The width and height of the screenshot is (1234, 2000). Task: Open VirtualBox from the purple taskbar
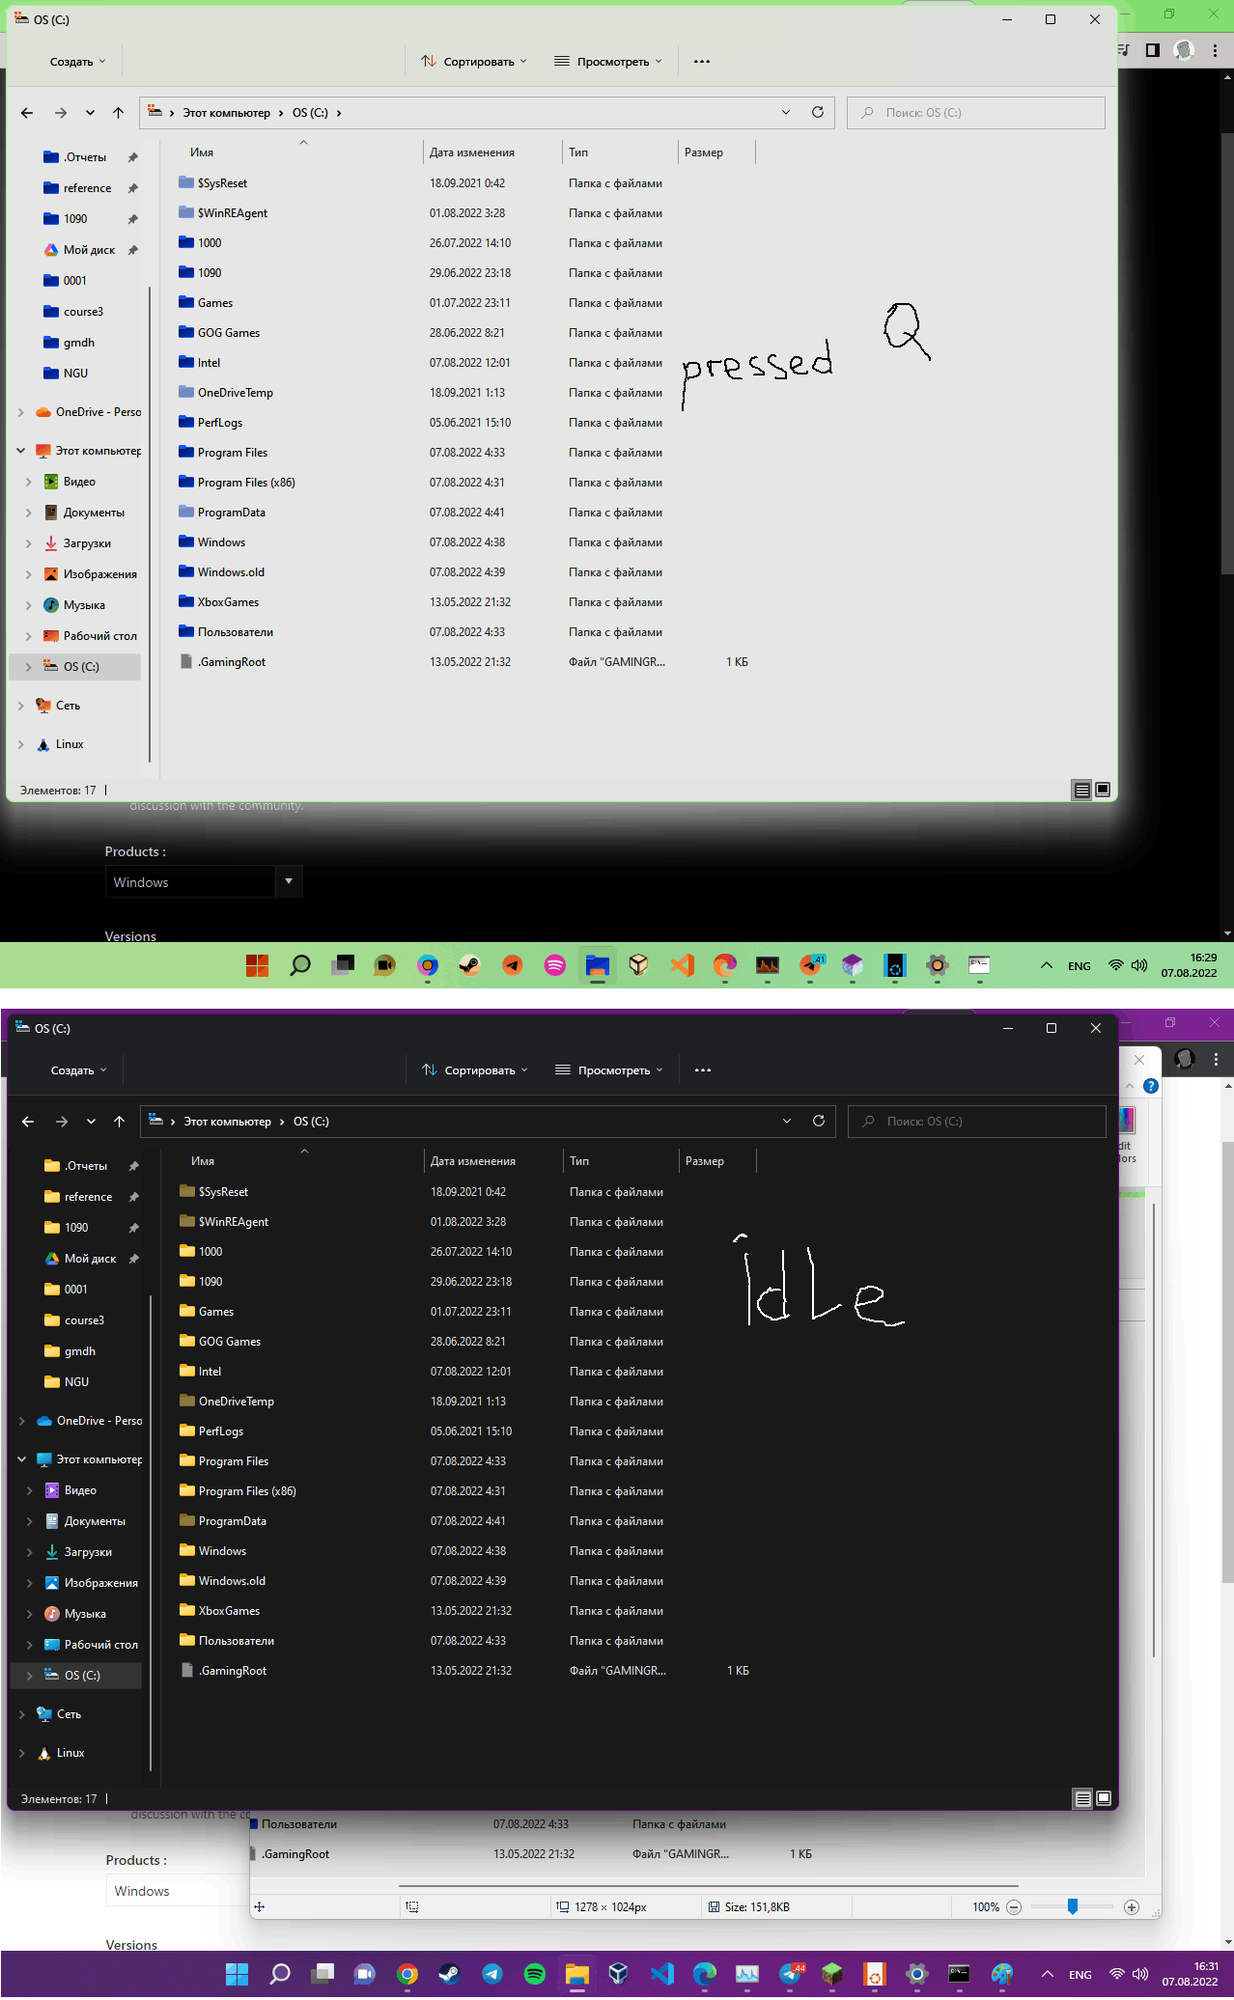pos(619,1974)
